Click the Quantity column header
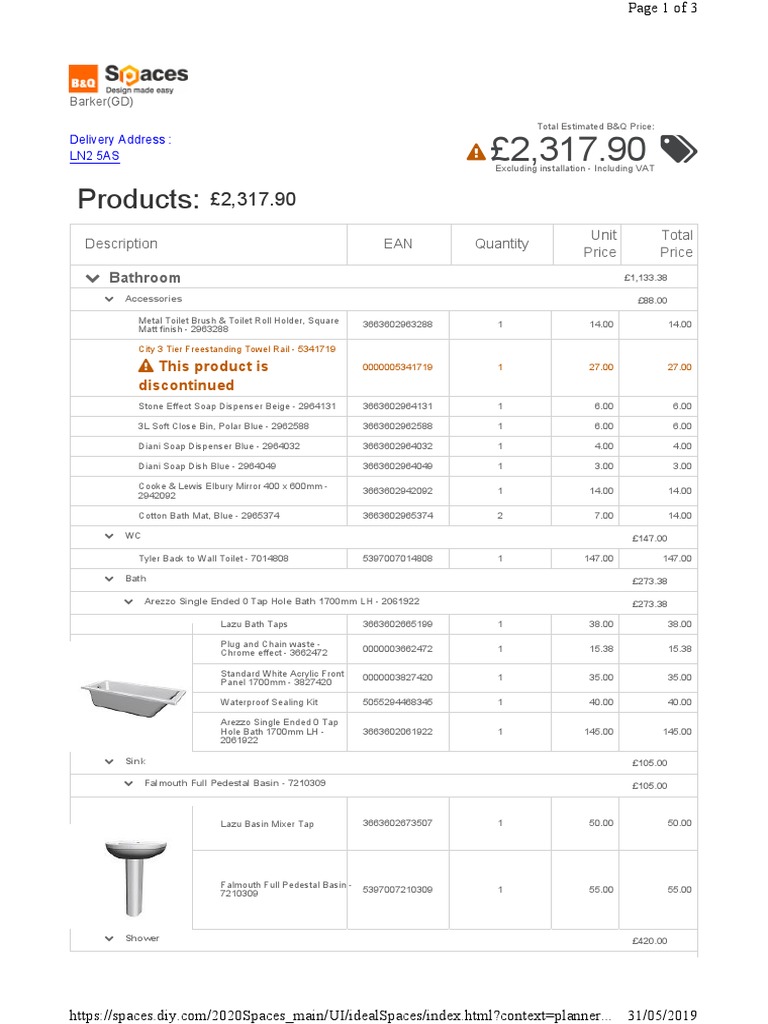This screenshot has width=768, height=1024. [x=501, y=244]
